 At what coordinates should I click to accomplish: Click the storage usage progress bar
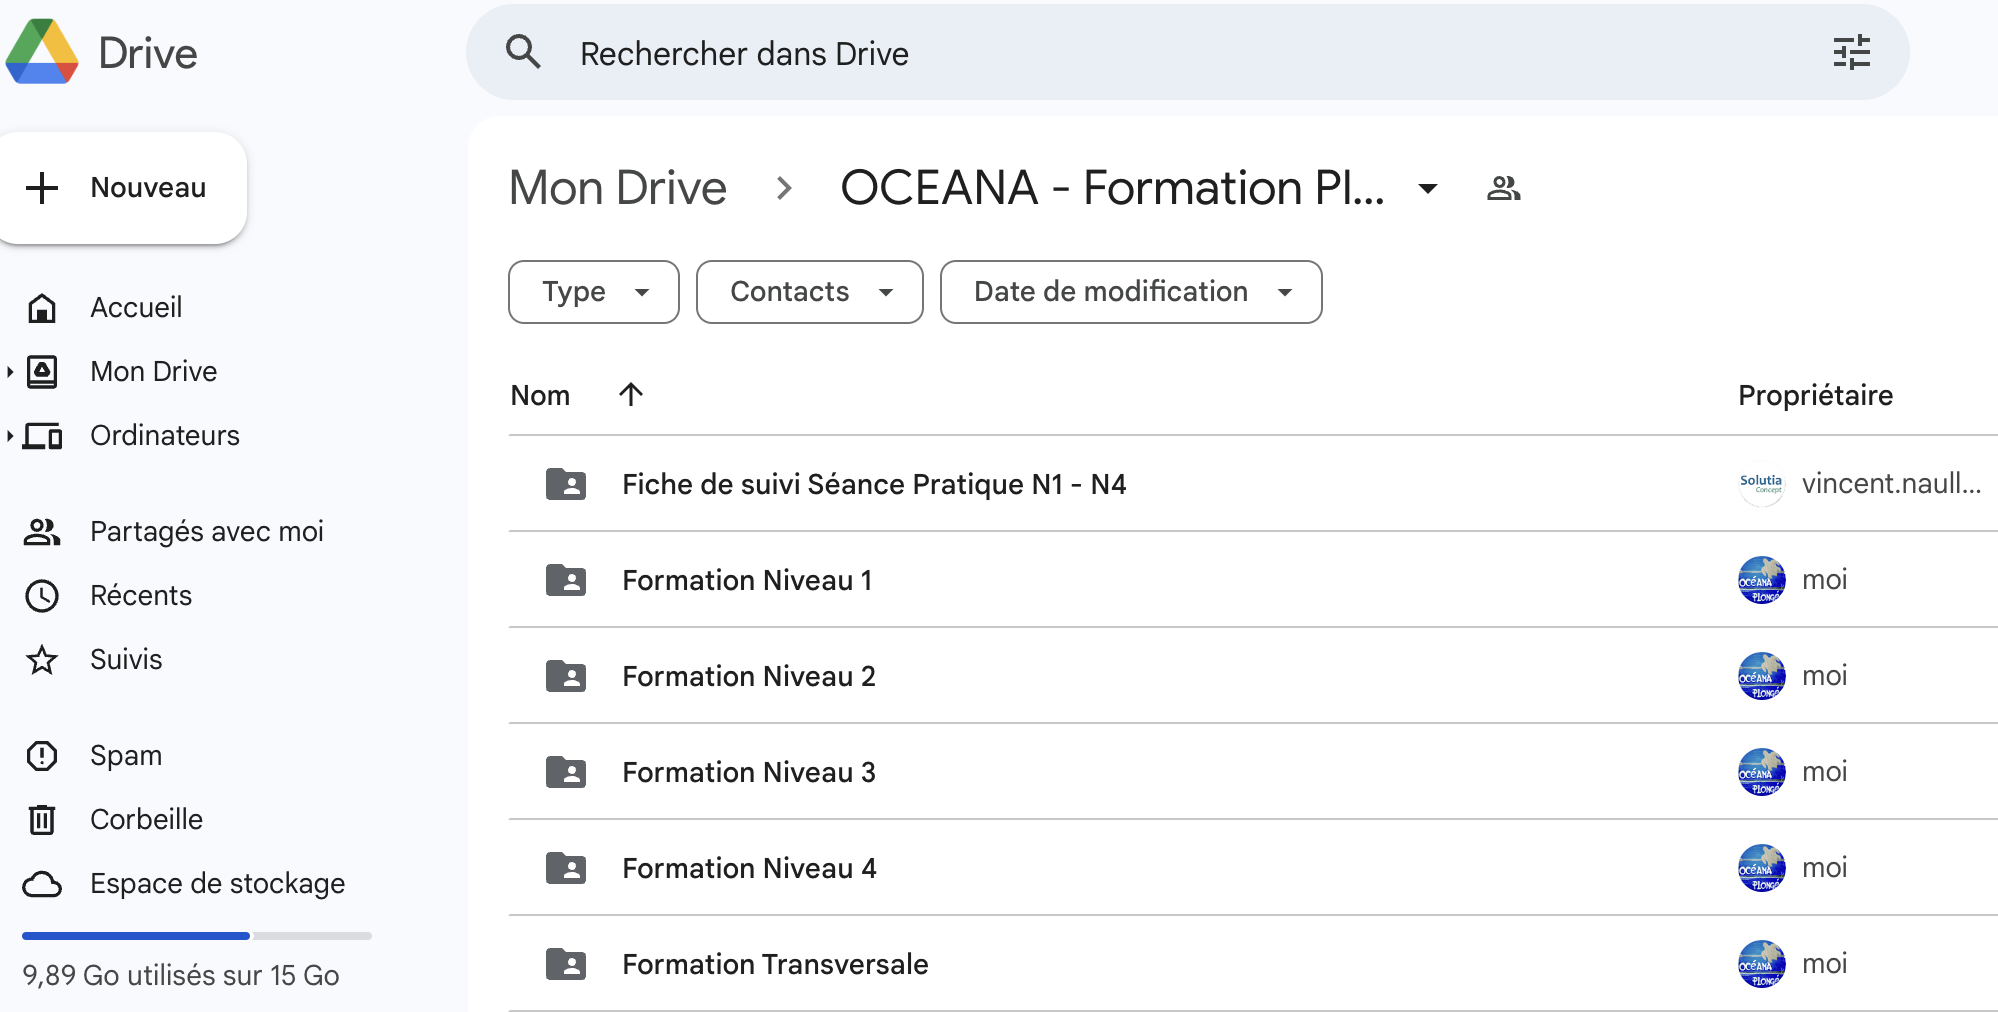[x=197, y=936]
